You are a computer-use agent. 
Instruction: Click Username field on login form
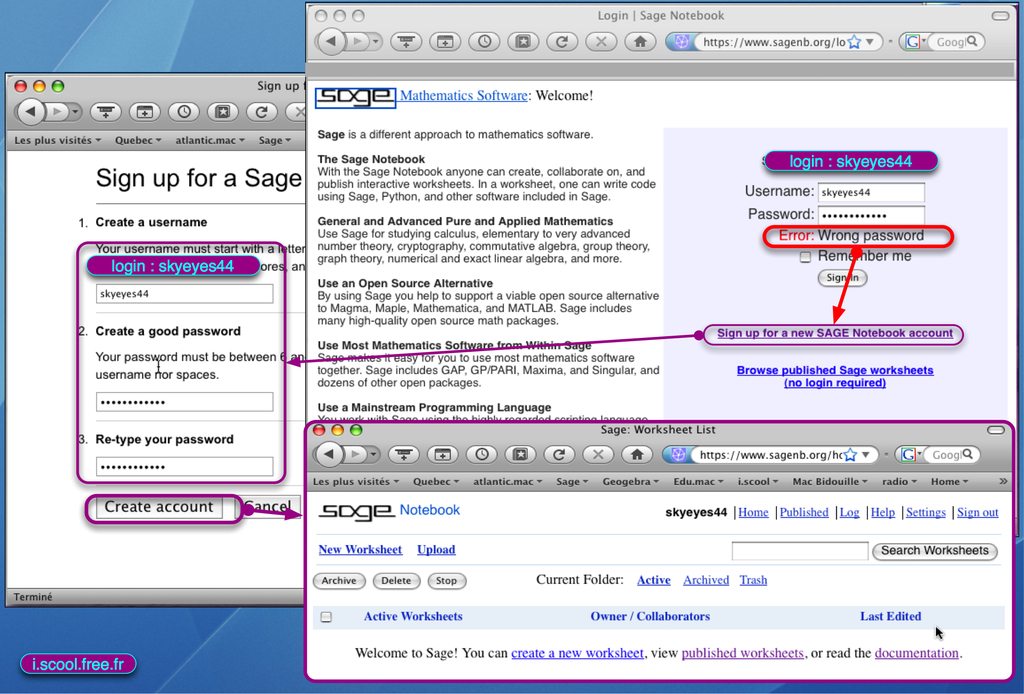871,193
